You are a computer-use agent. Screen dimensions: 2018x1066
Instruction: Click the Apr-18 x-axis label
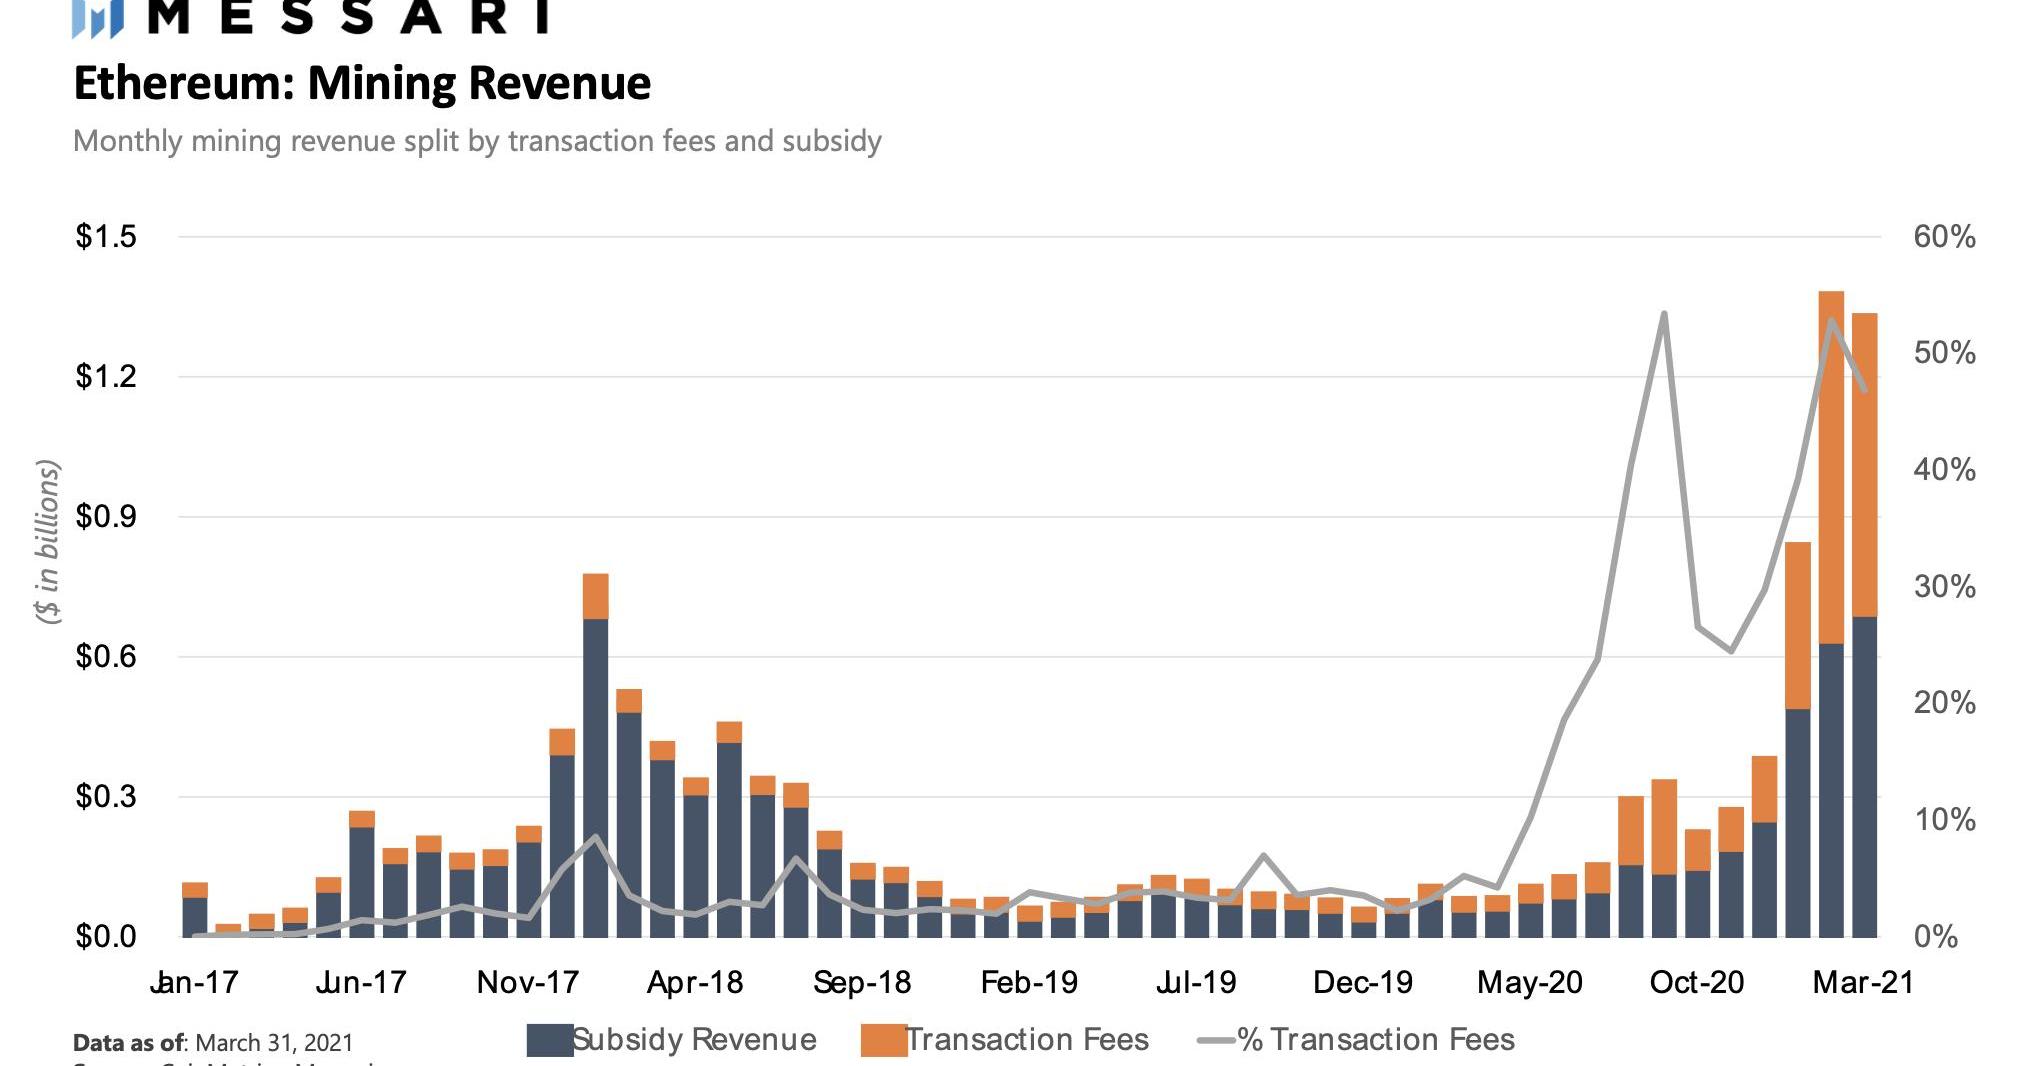coord(695,983)
